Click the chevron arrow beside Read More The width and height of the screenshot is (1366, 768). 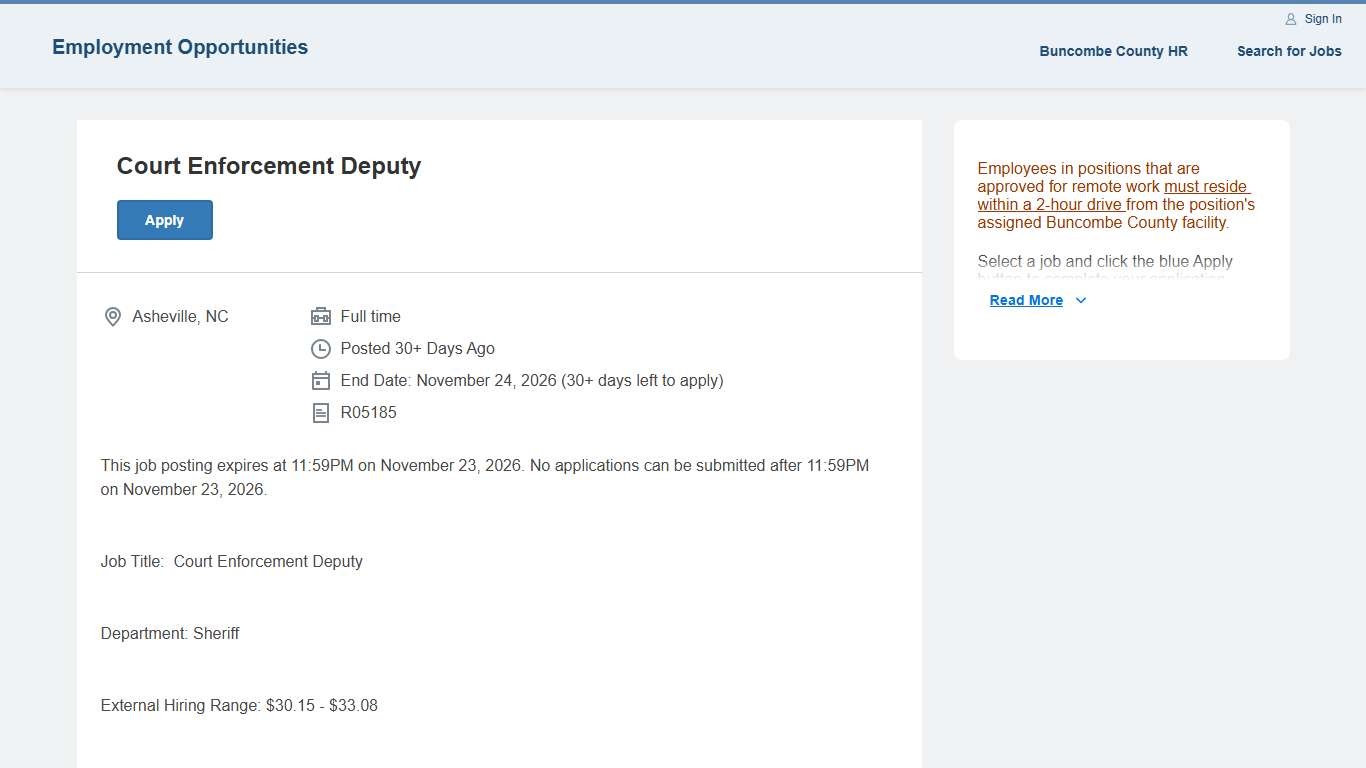pyautogui.click(x=1080, y=300)
